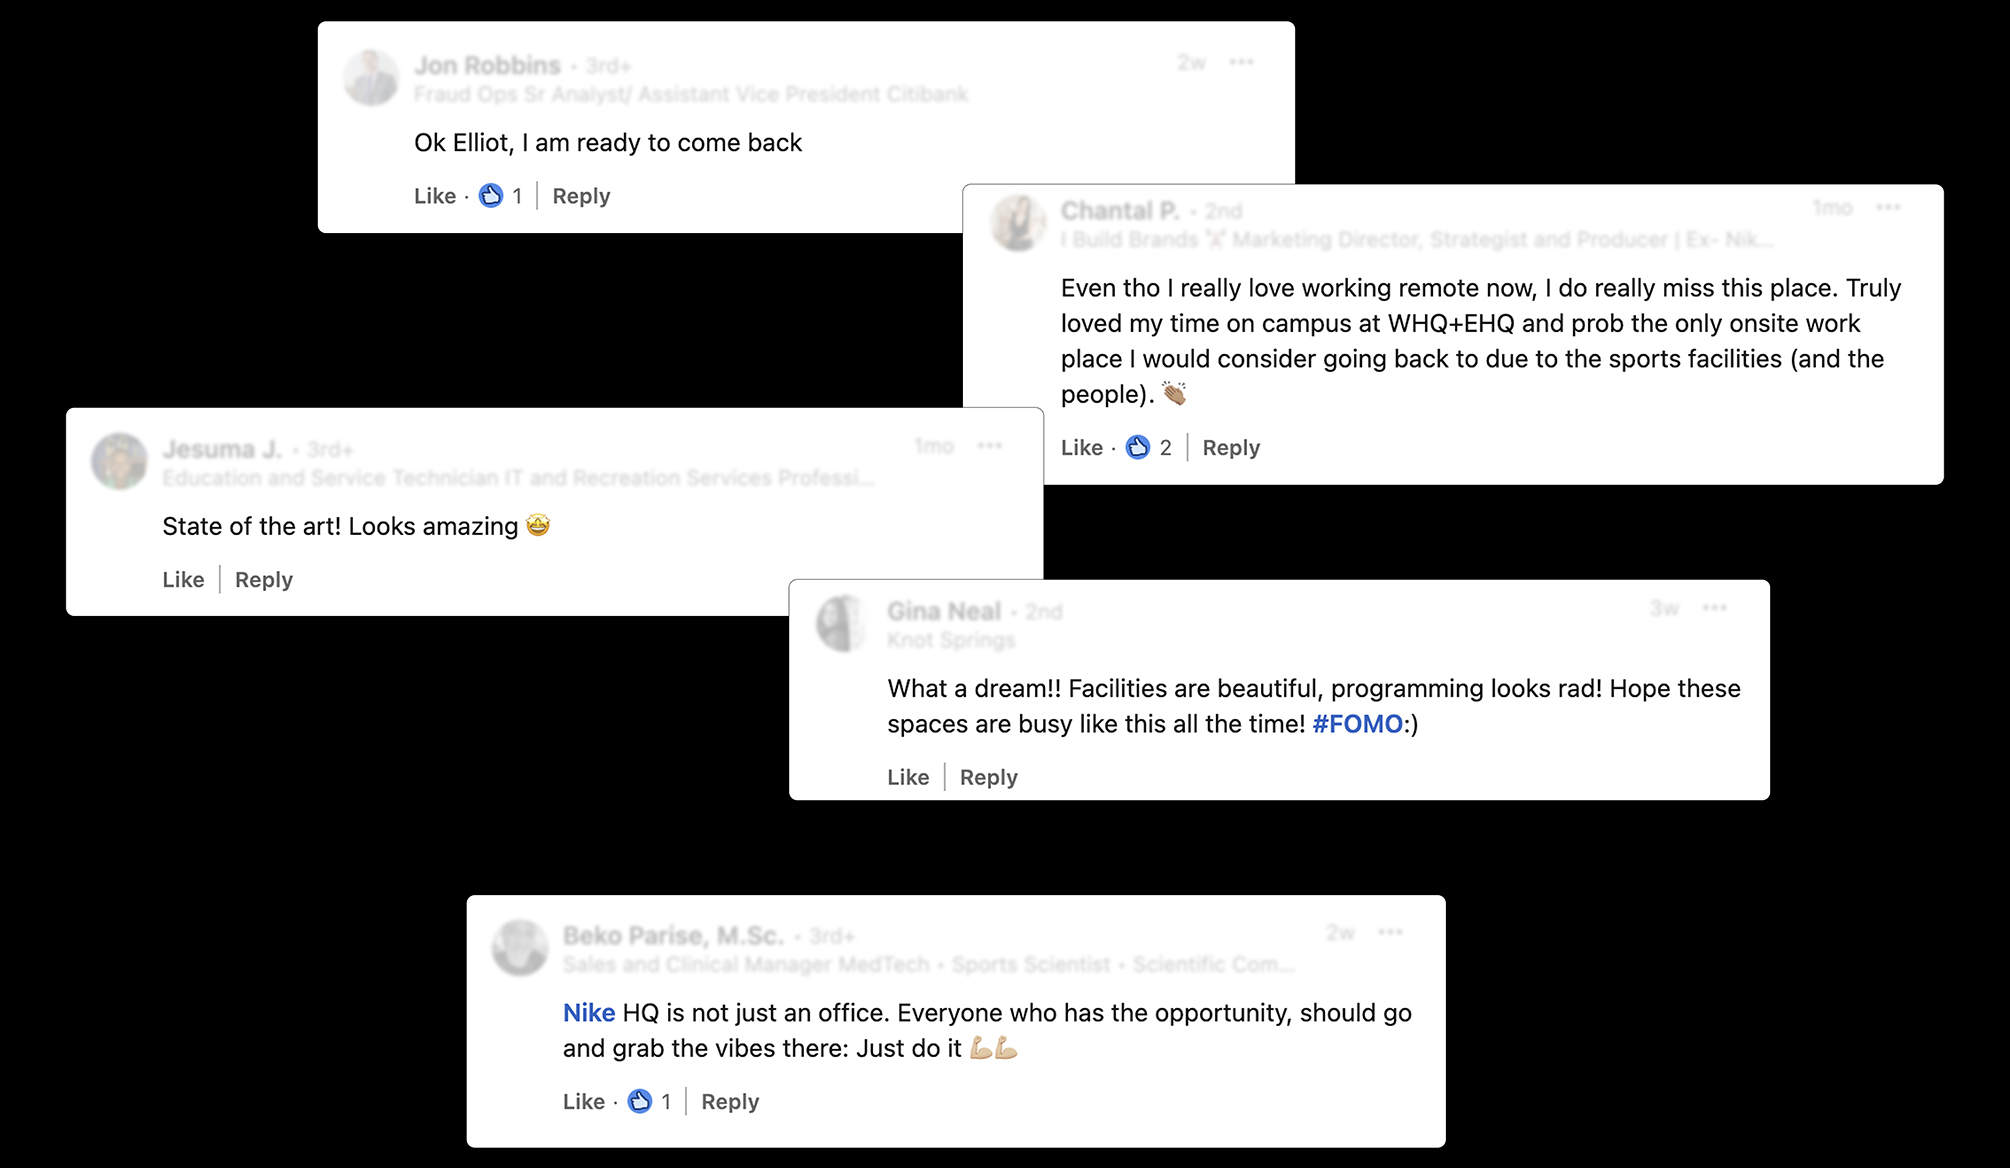Screen dimensions: 2010x1168
Task: Open options menu on Jon Robbins comment
Action: pyautogui.click(x=1242, y=62)
